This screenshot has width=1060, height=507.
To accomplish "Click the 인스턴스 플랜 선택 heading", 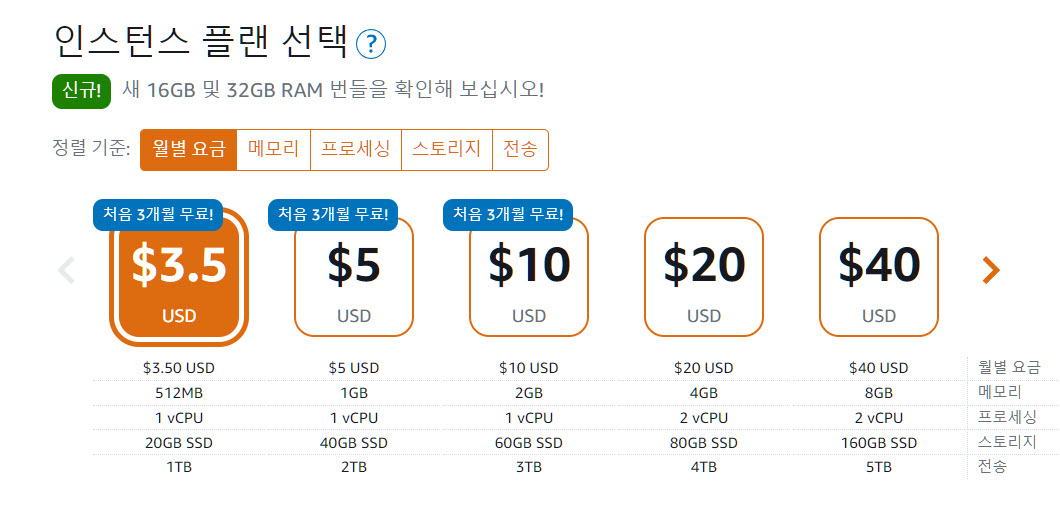I will [201, 42].
